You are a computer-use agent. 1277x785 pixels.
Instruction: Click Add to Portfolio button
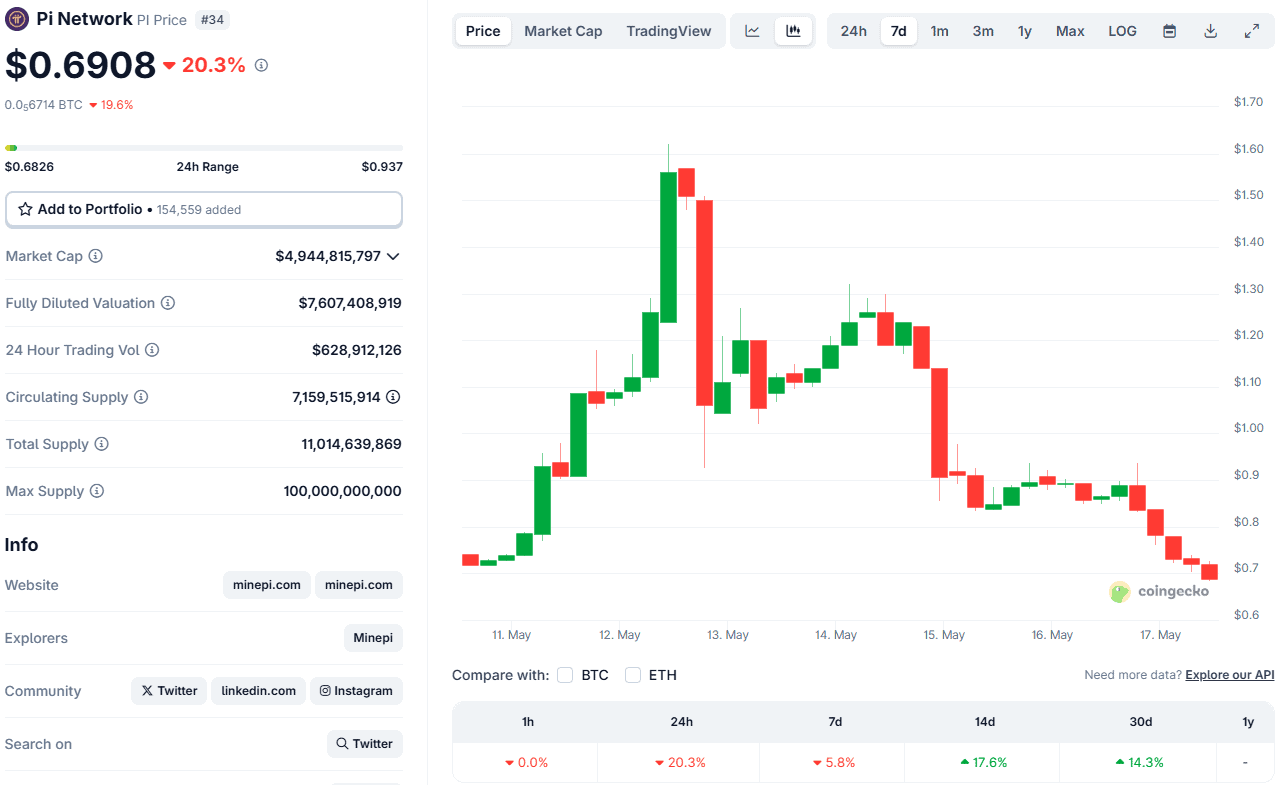tap(204, 210)
